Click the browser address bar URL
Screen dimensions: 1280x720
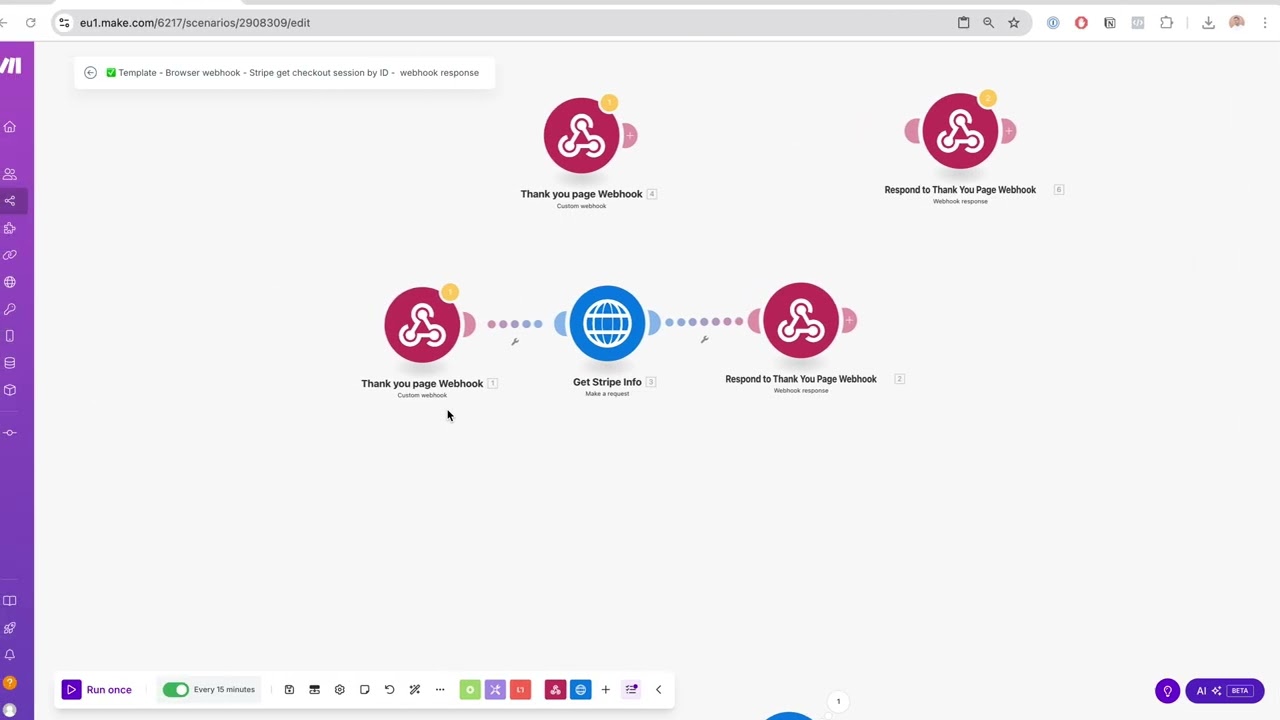coord(195,22)
